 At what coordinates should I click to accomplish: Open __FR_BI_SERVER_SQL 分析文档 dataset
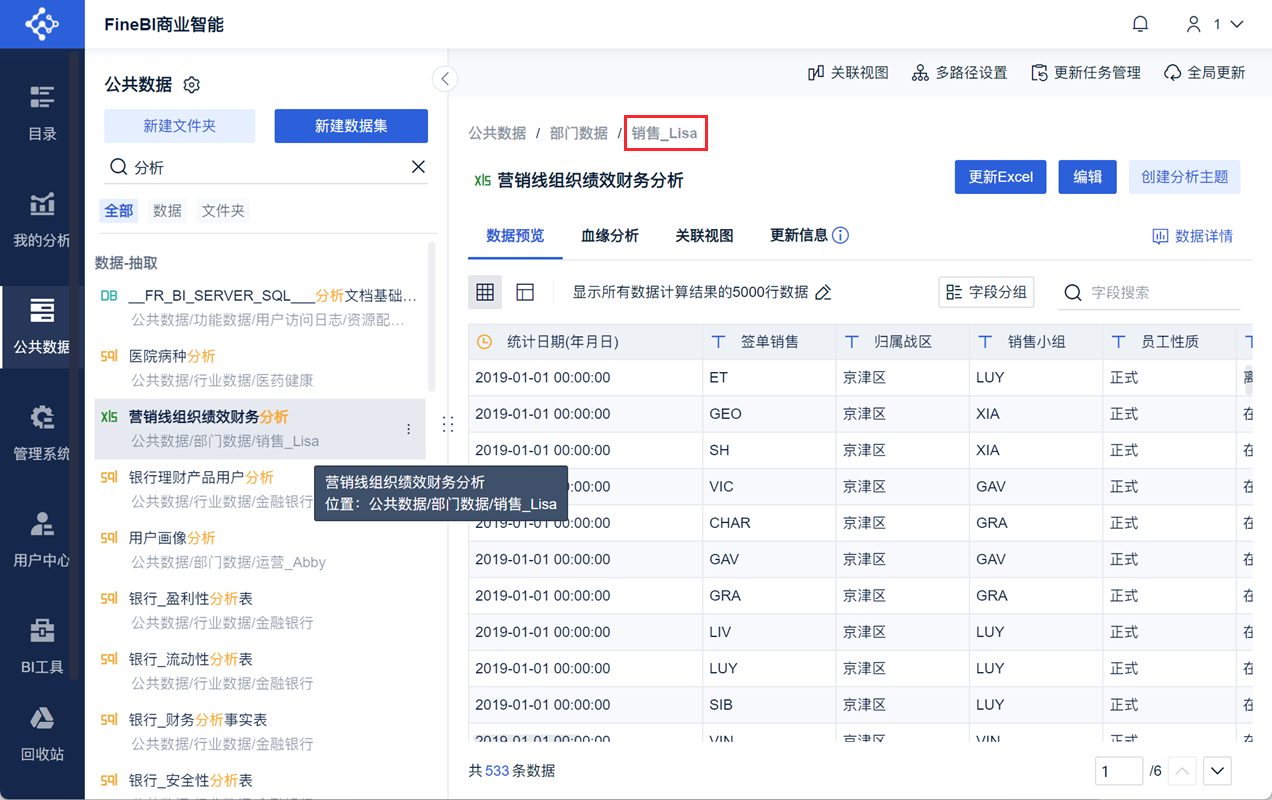pyautogui.click(x=260, y=307)
